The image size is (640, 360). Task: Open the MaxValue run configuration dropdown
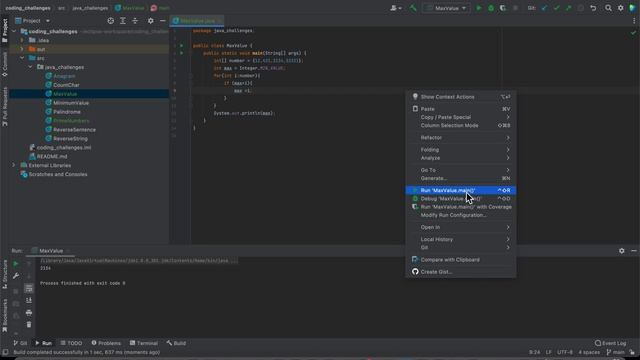pos(447,8)
